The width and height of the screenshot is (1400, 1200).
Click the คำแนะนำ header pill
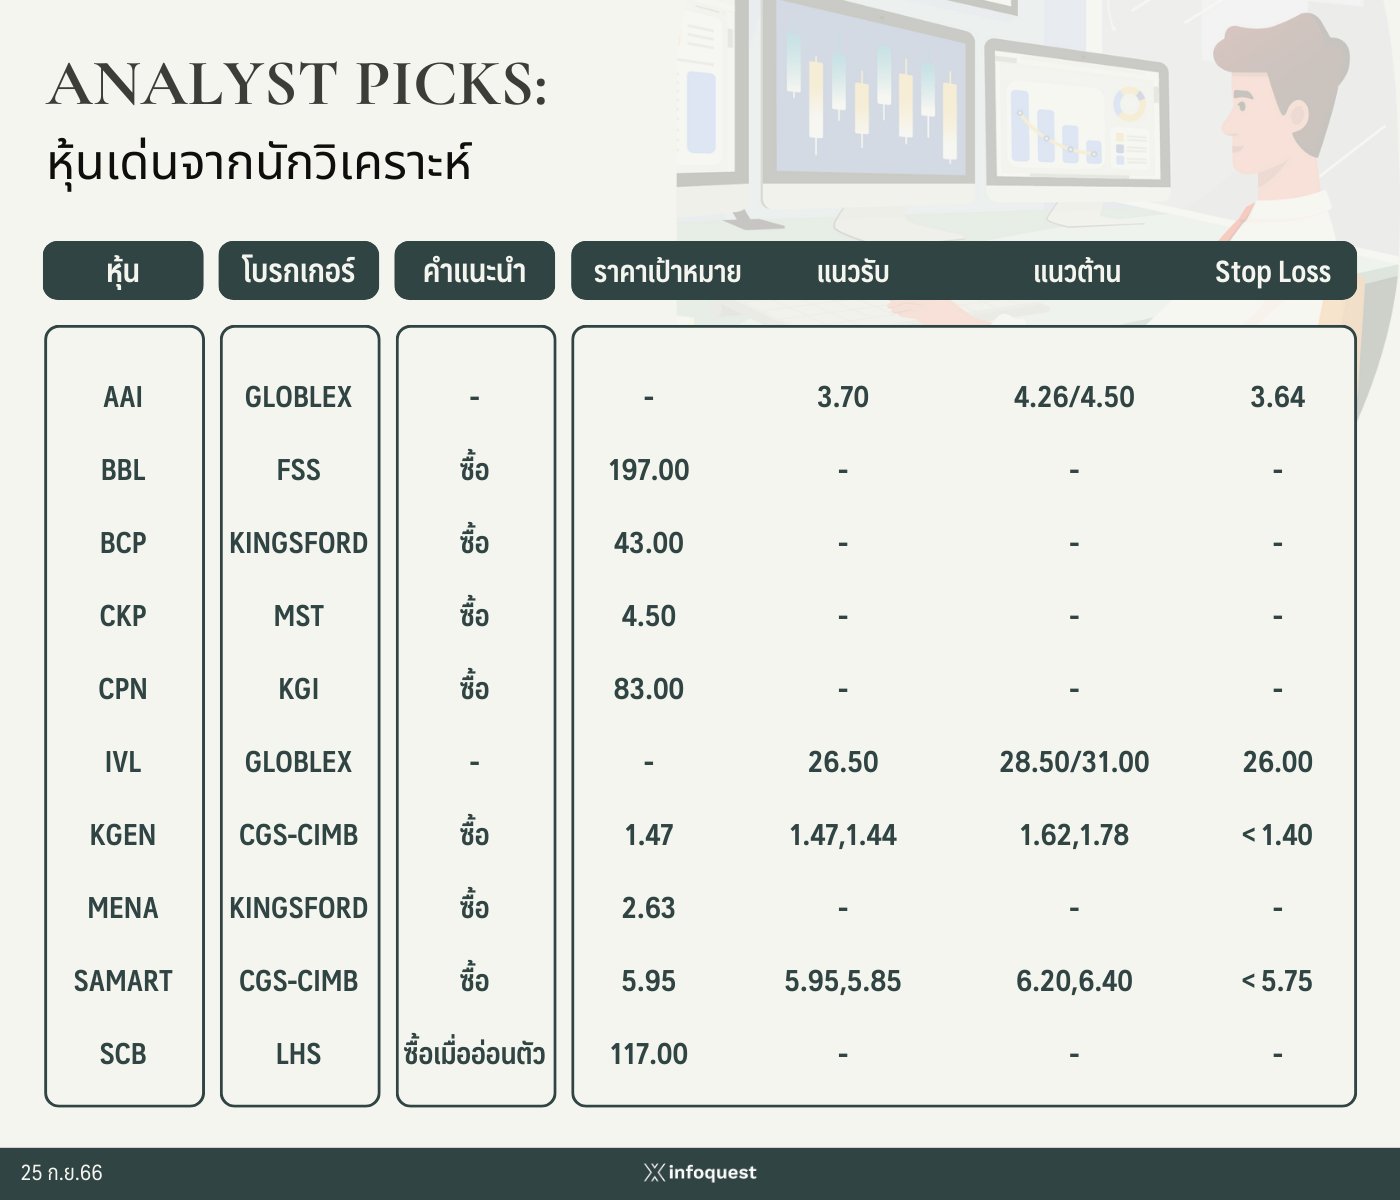[x=474, y=271]
